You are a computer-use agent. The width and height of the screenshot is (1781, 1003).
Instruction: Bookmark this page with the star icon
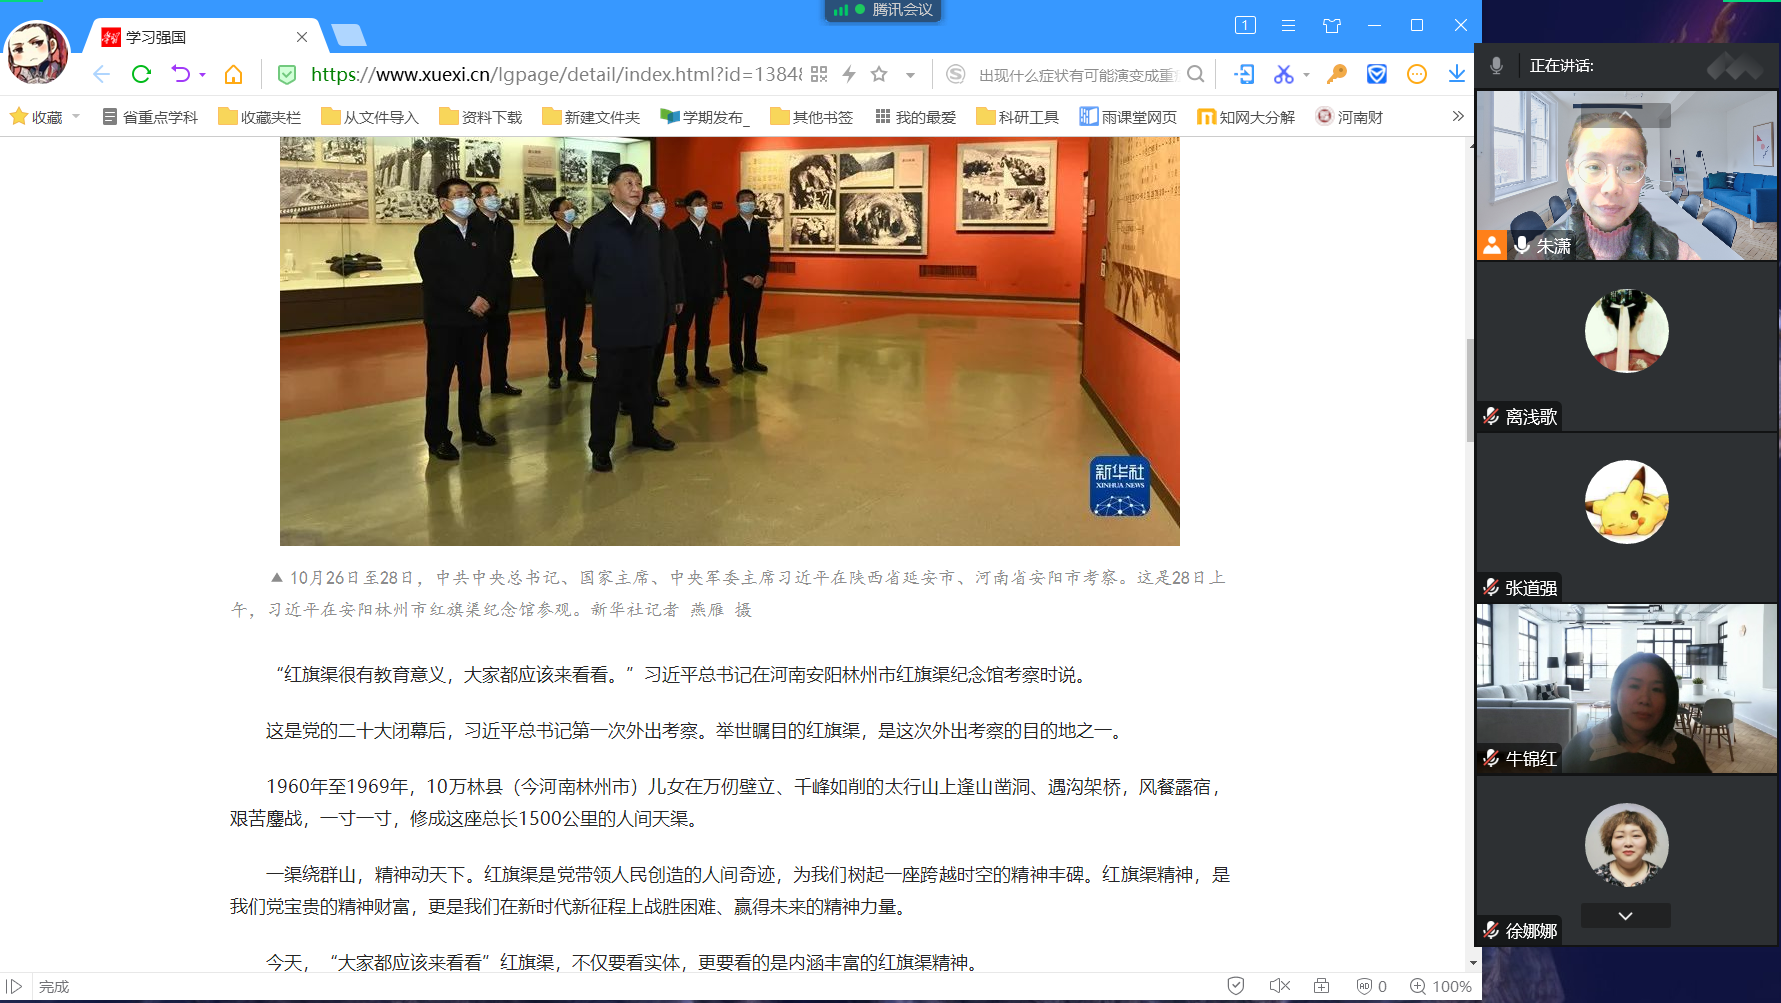(879, 74)
